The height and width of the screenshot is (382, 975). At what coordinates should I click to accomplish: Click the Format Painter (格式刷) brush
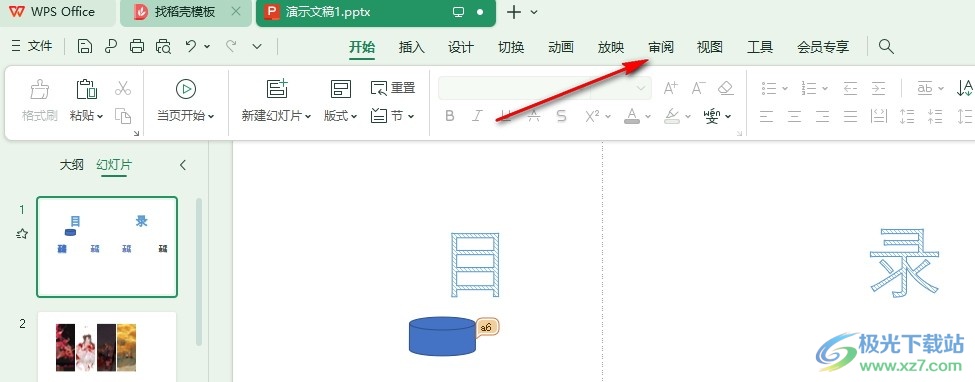[40, 90]
